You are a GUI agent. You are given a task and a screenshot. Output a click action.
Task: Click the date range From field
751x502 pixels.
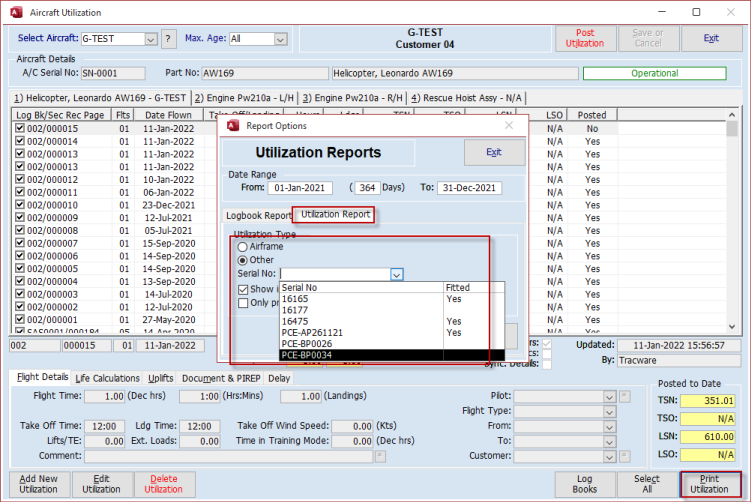coord(300,188)
